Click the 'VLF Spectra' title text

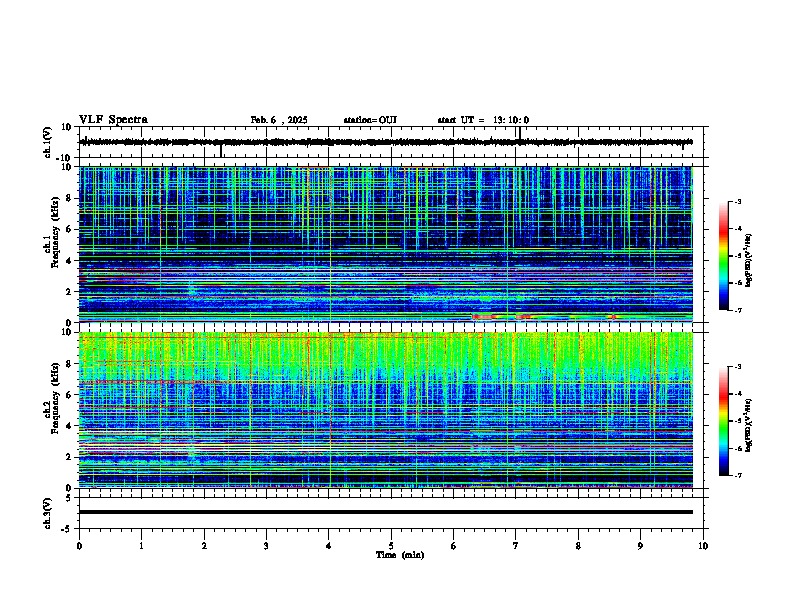pos(113,120)
